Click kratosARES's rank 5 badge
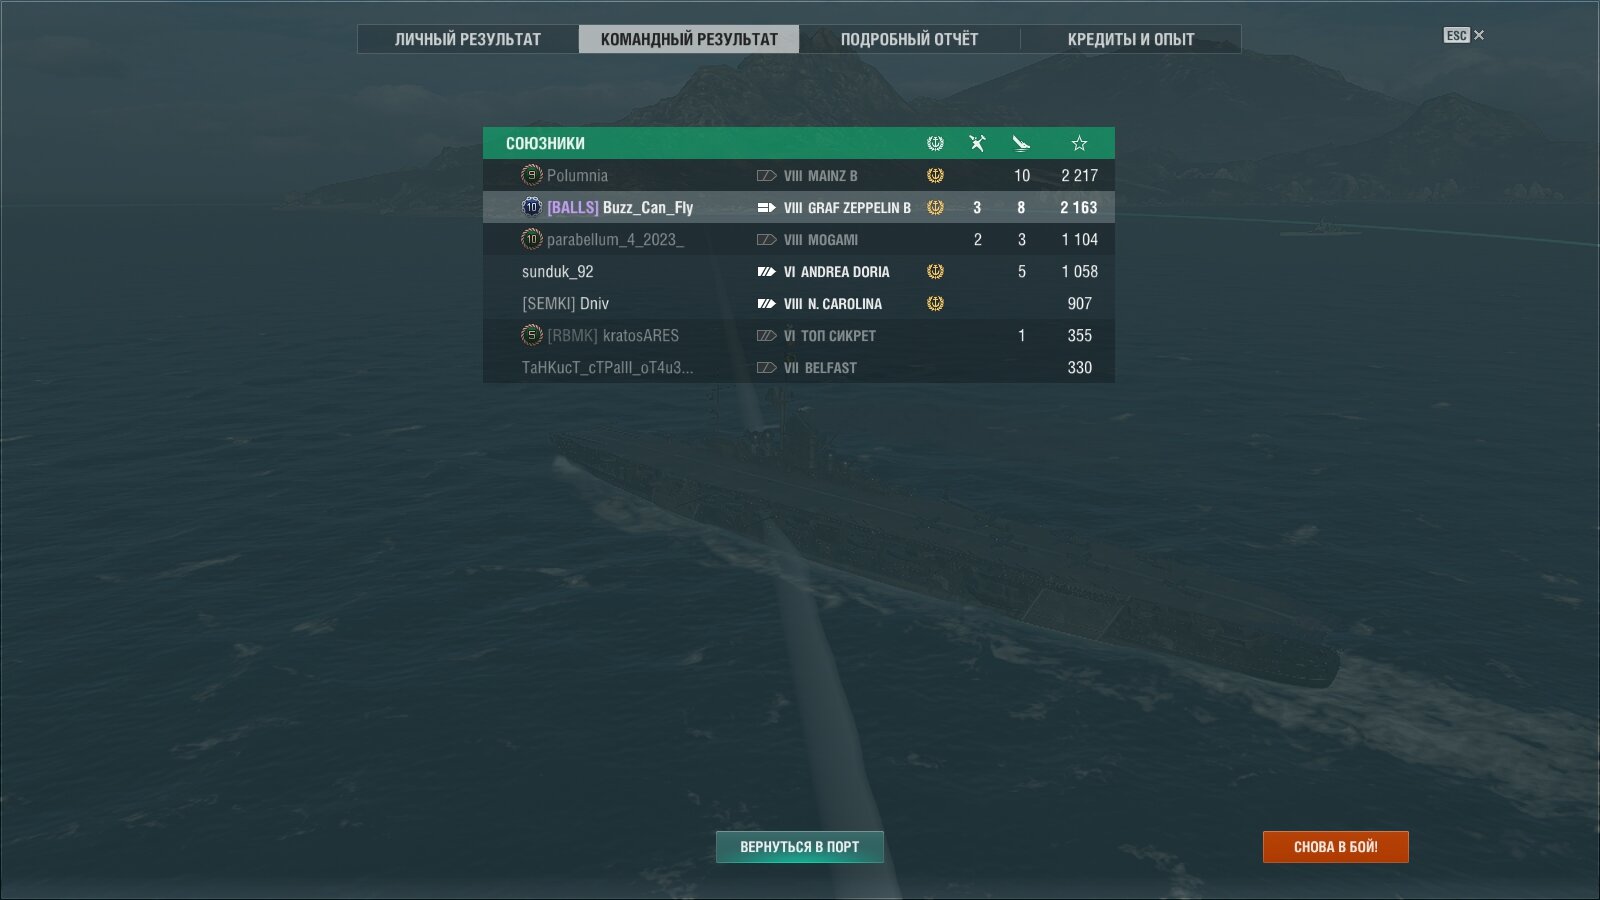This screenshot has height=900, width=1600. click(x=532, y=335)
